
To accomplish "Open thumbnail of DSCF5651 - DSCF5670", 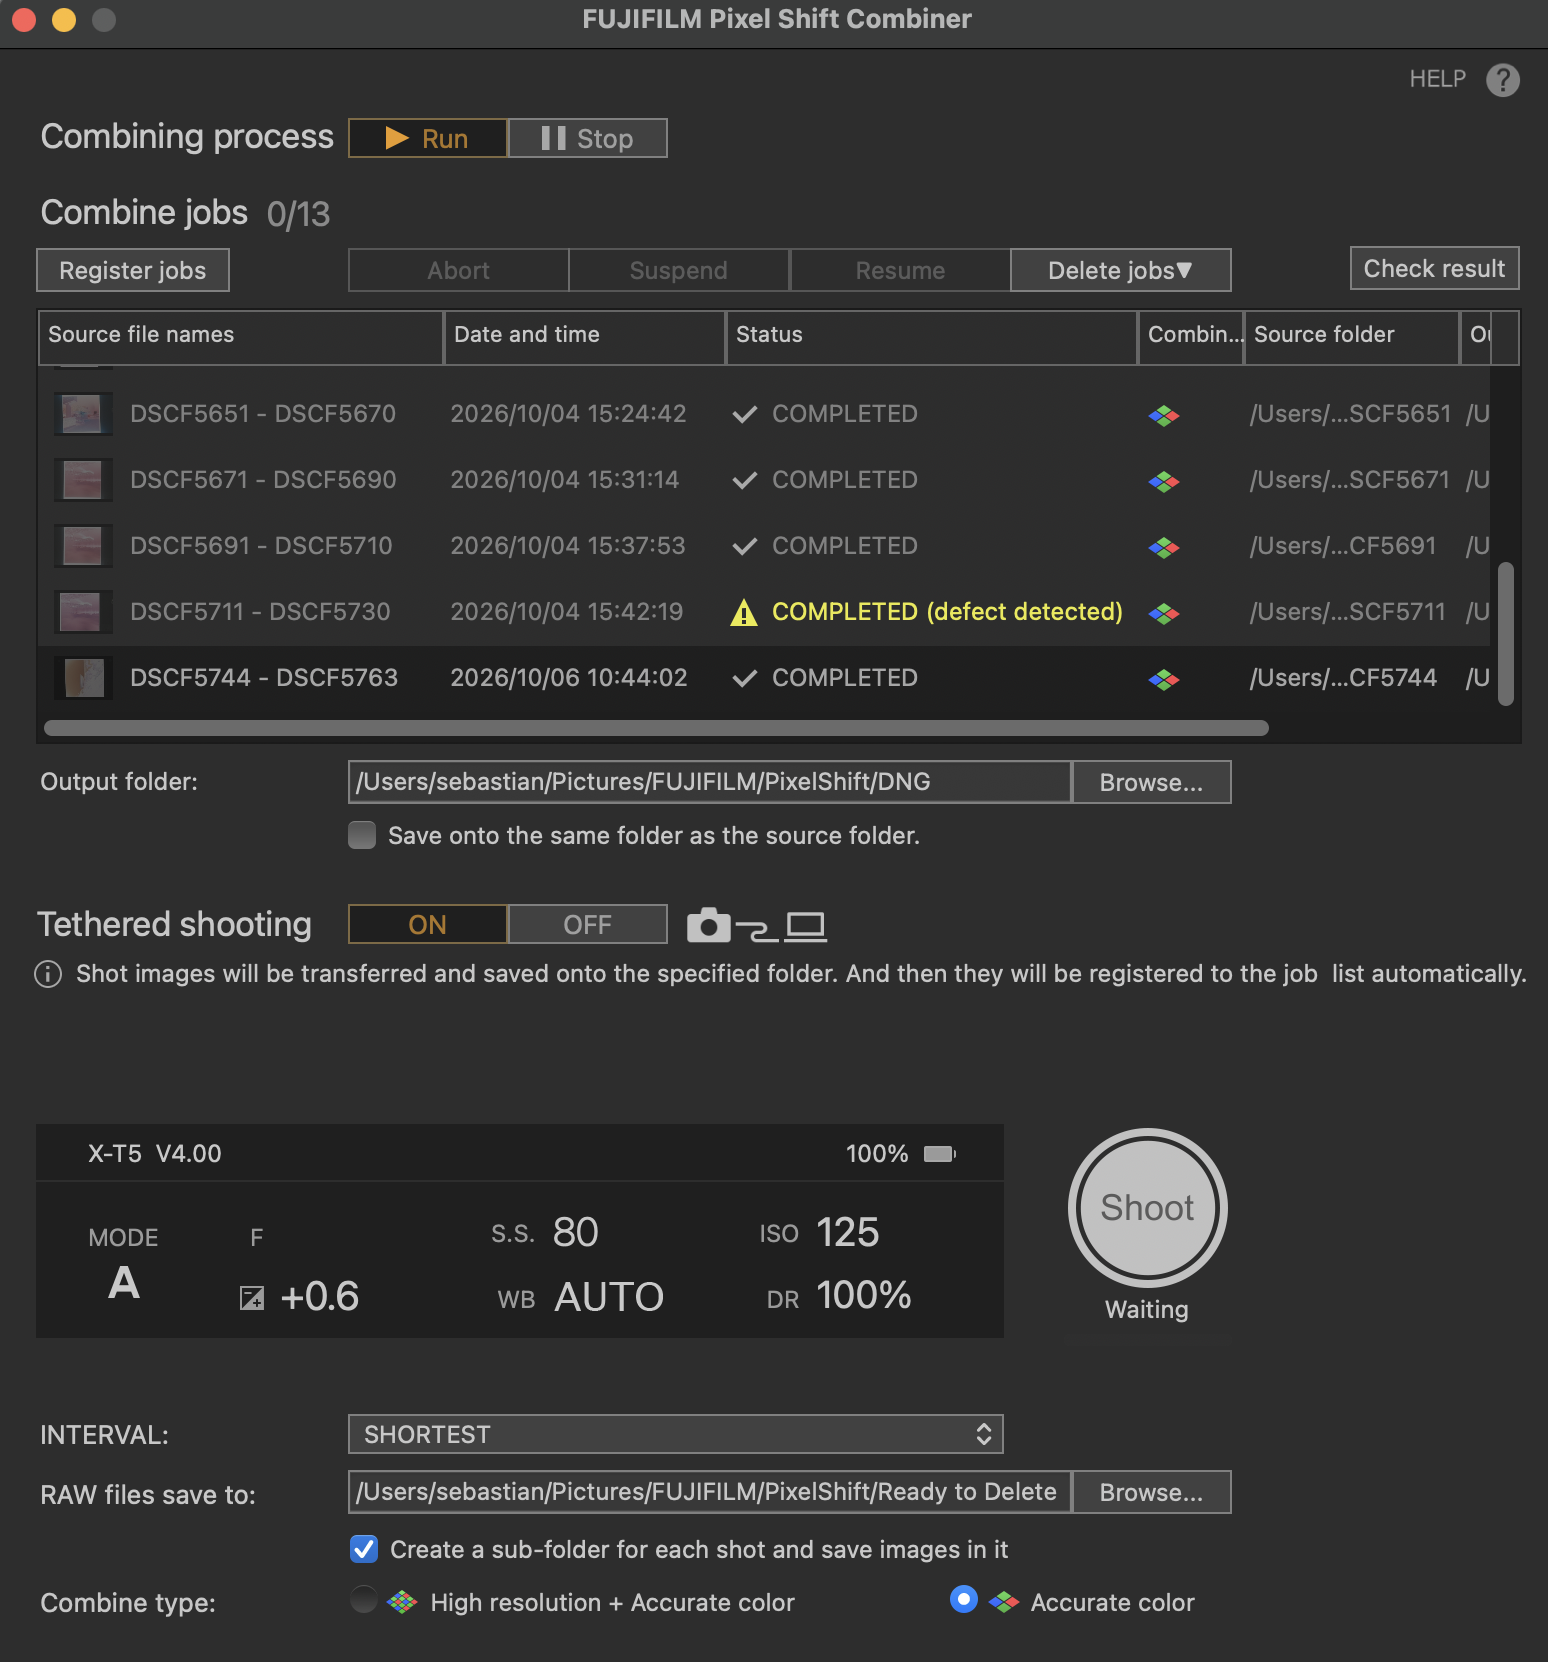I will click(x=82, y=414).
